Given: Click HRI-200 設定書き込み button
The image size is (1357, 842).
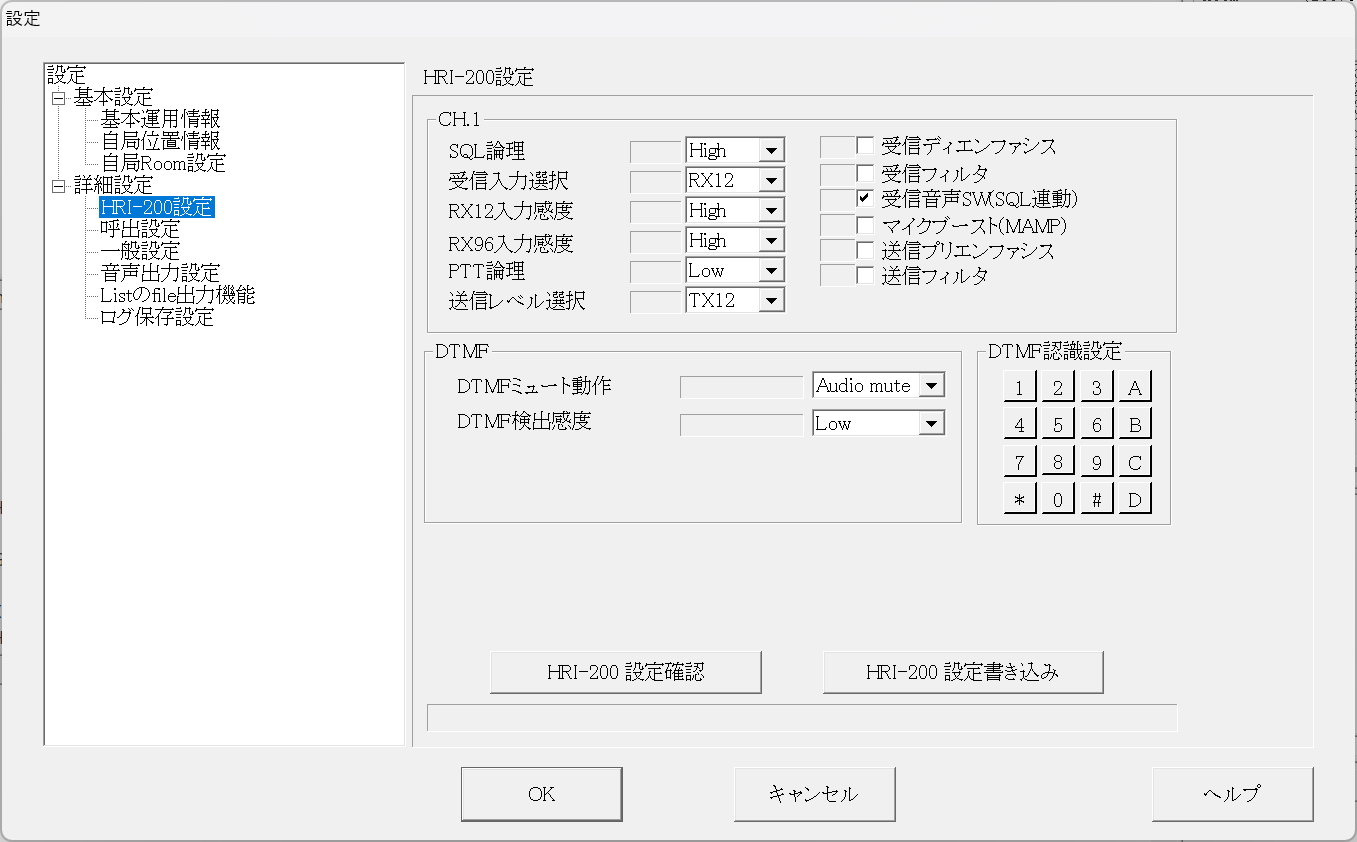Looking at the screenshot, I should [x=963, y=672].
